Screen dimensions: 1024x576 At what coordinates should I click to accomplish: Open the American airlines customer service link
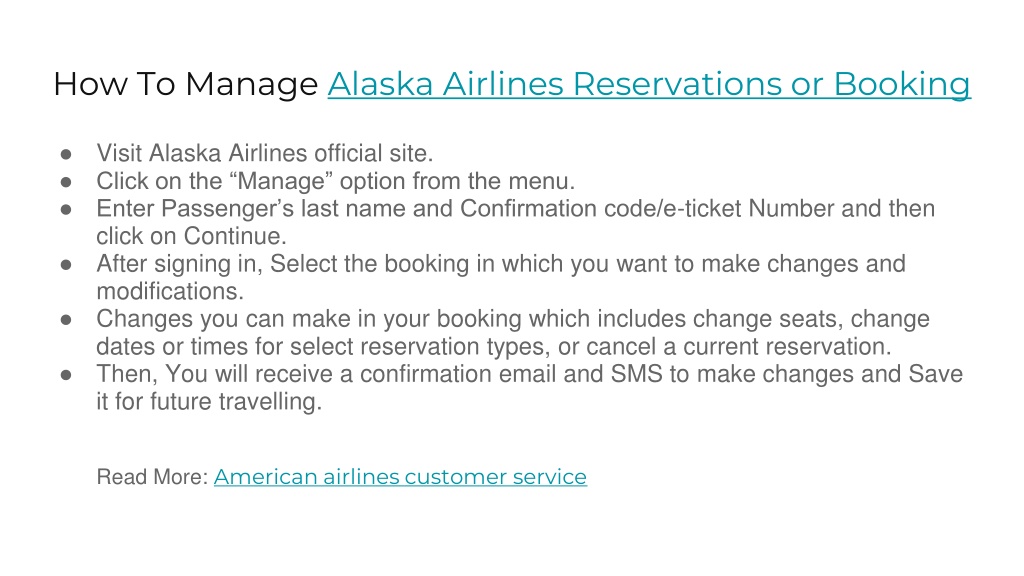pyautogui.click(x=400, y=477)
